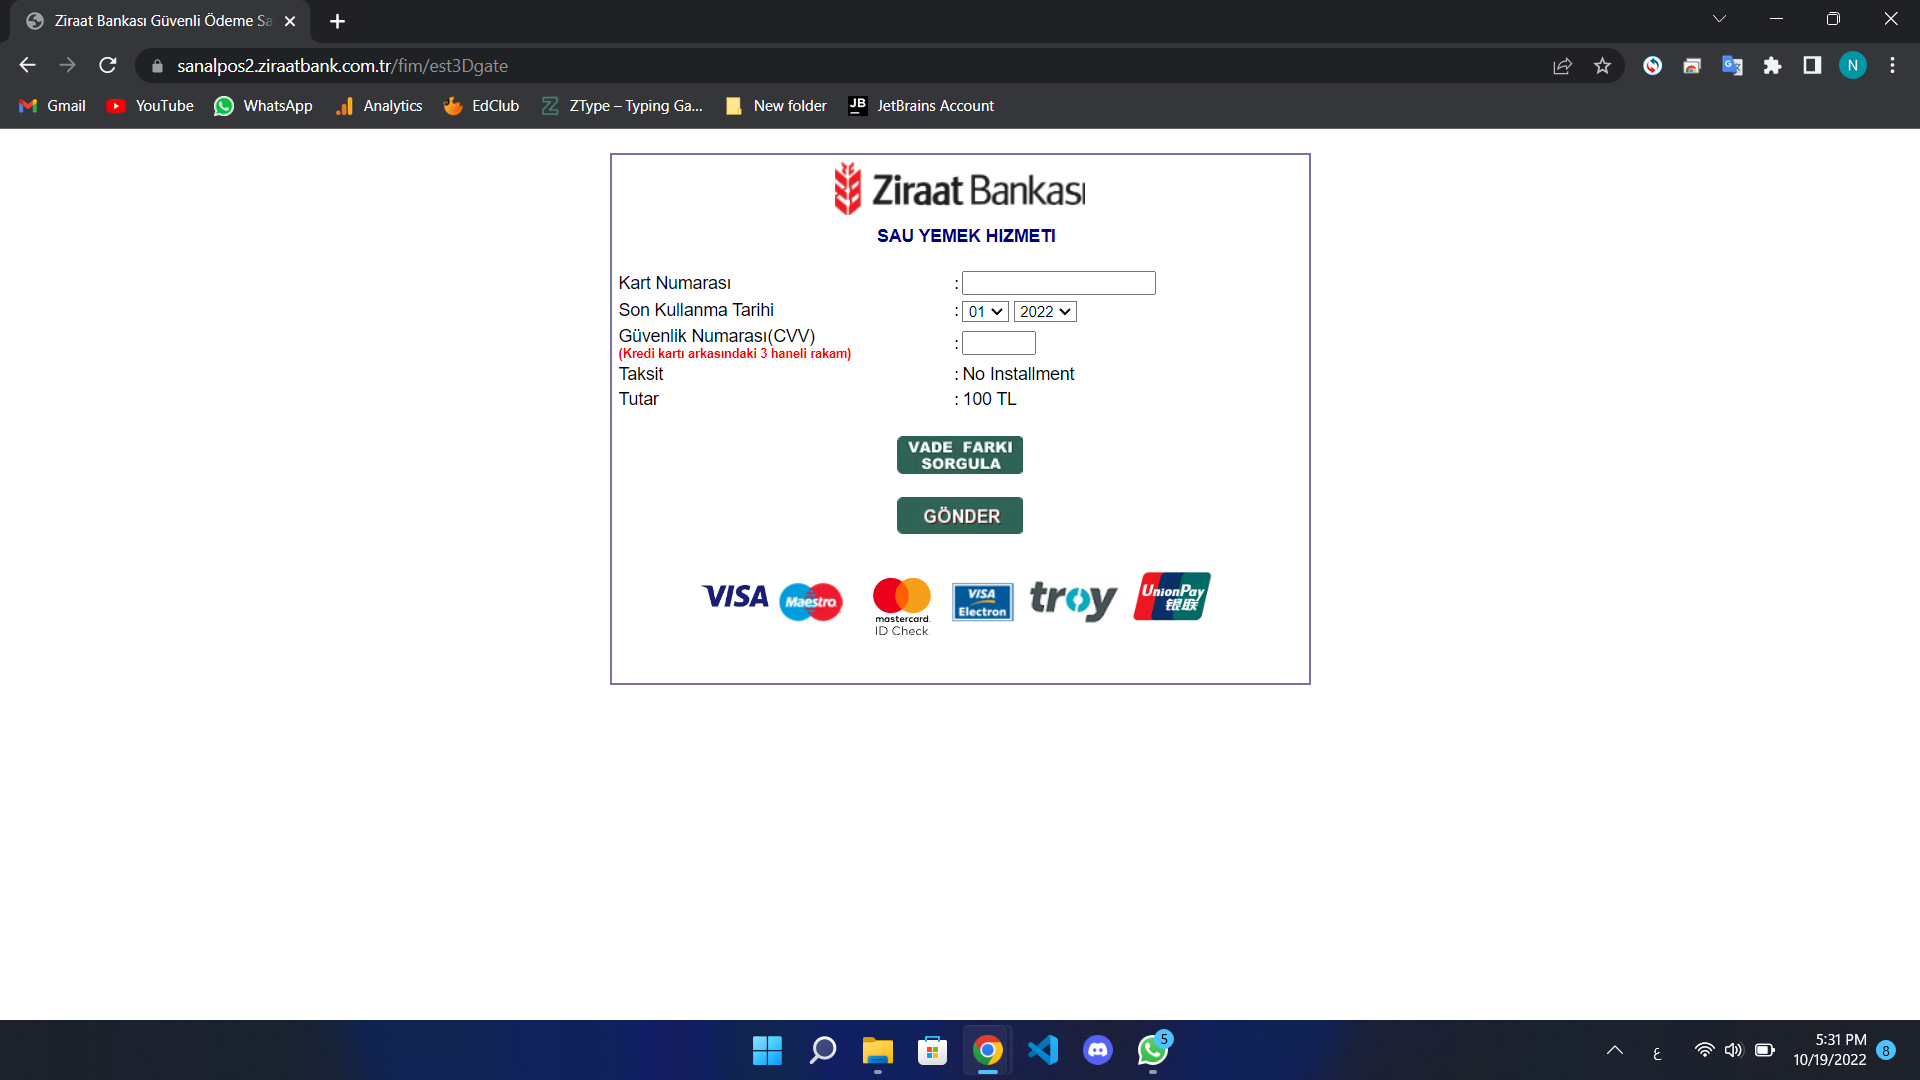Click the share page icon
The width and height of the screenshot is (1920, 1080).
(x=1562, y=66)
